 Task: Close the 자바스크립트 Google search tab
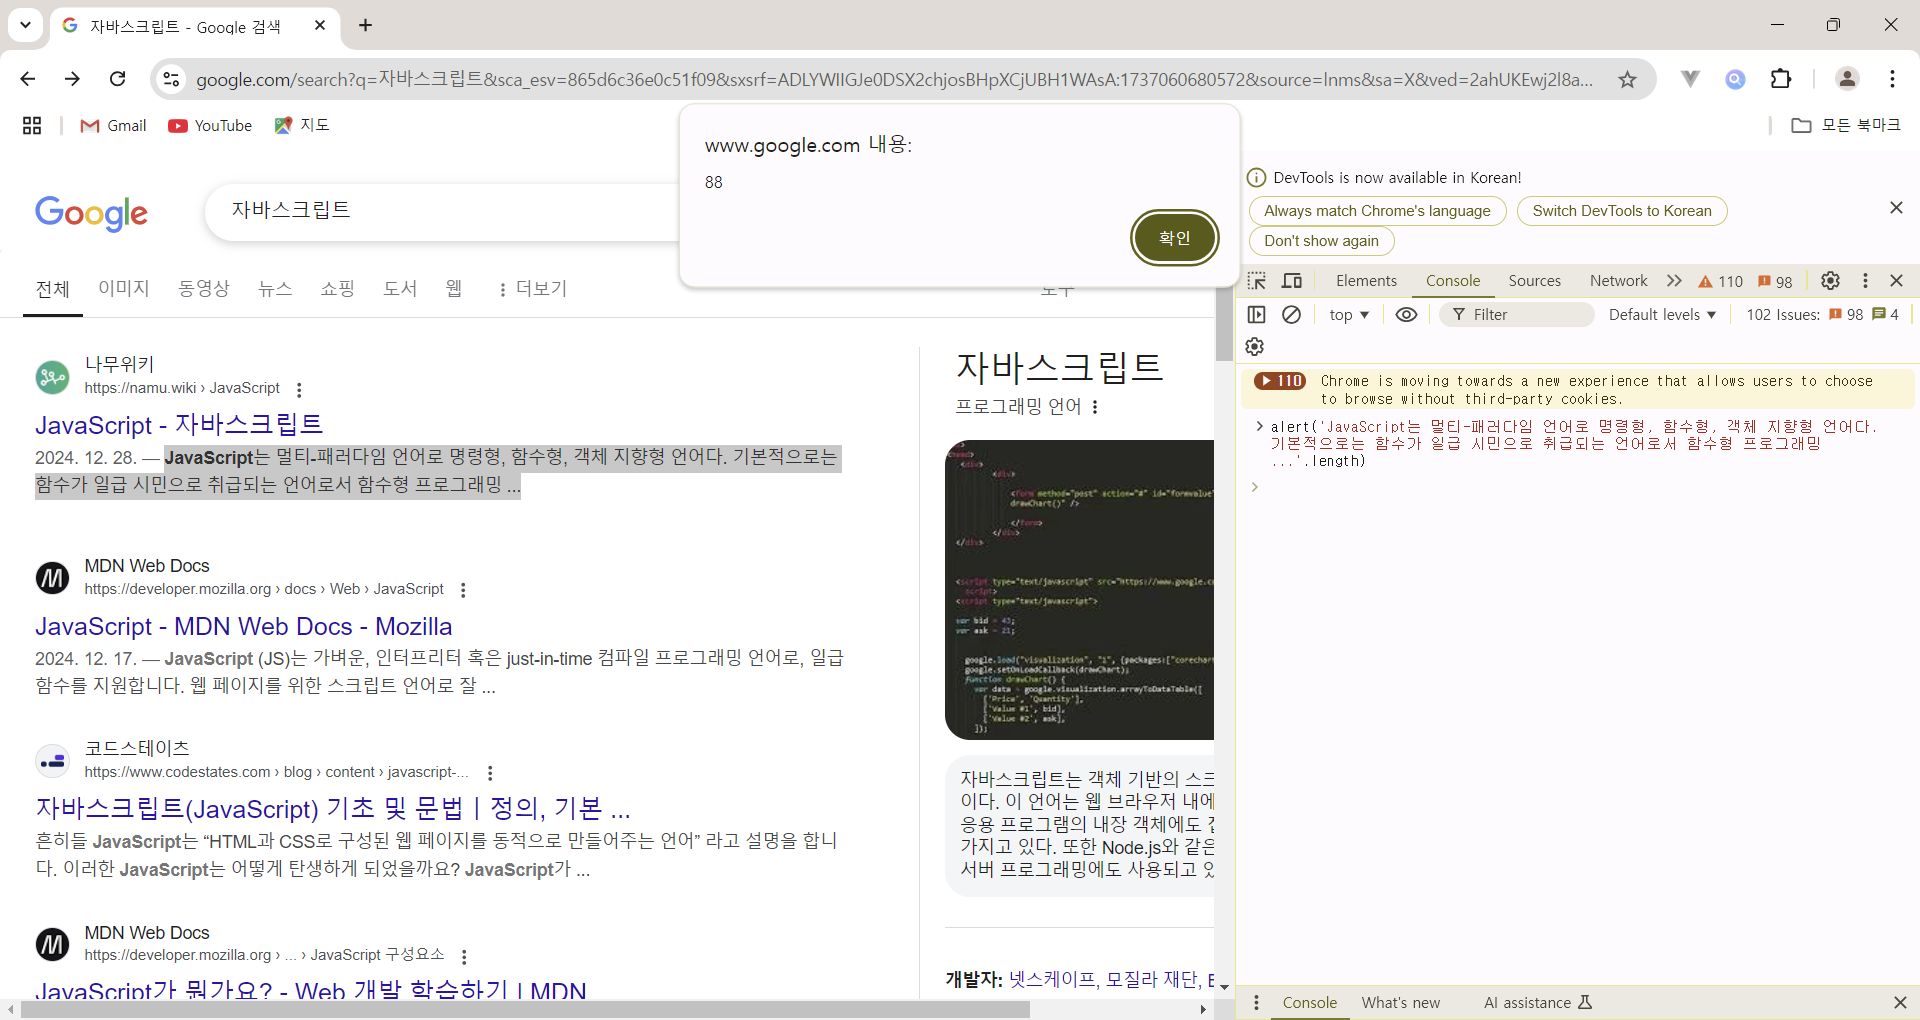pyautogui.click(x=320, y=25)
